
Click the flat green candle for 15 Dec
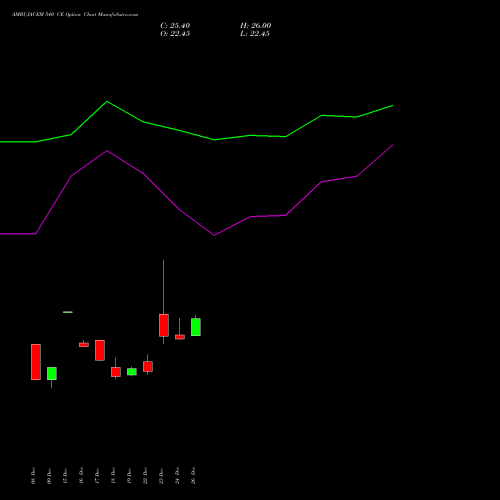68,312
